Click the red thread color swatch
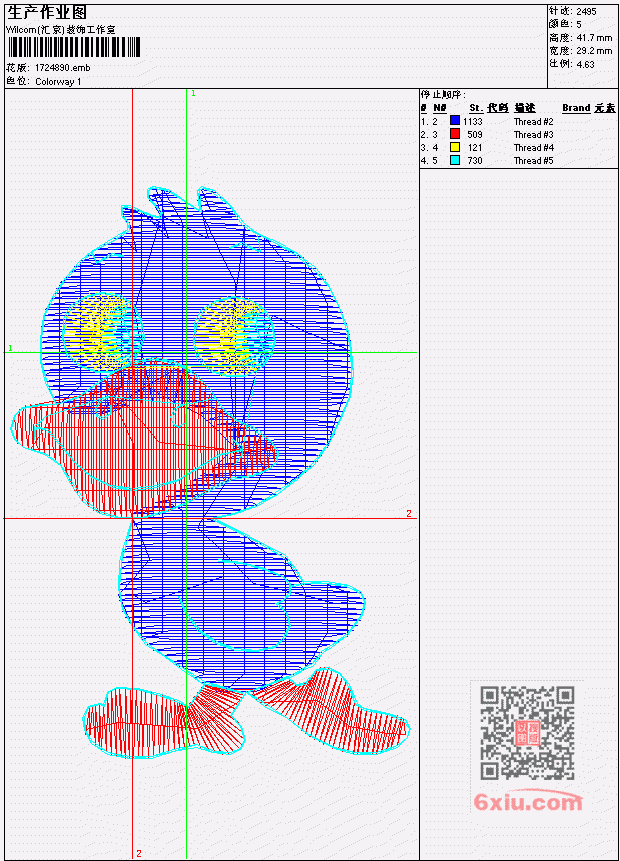The image size is (620, 861). coord(455,134)
